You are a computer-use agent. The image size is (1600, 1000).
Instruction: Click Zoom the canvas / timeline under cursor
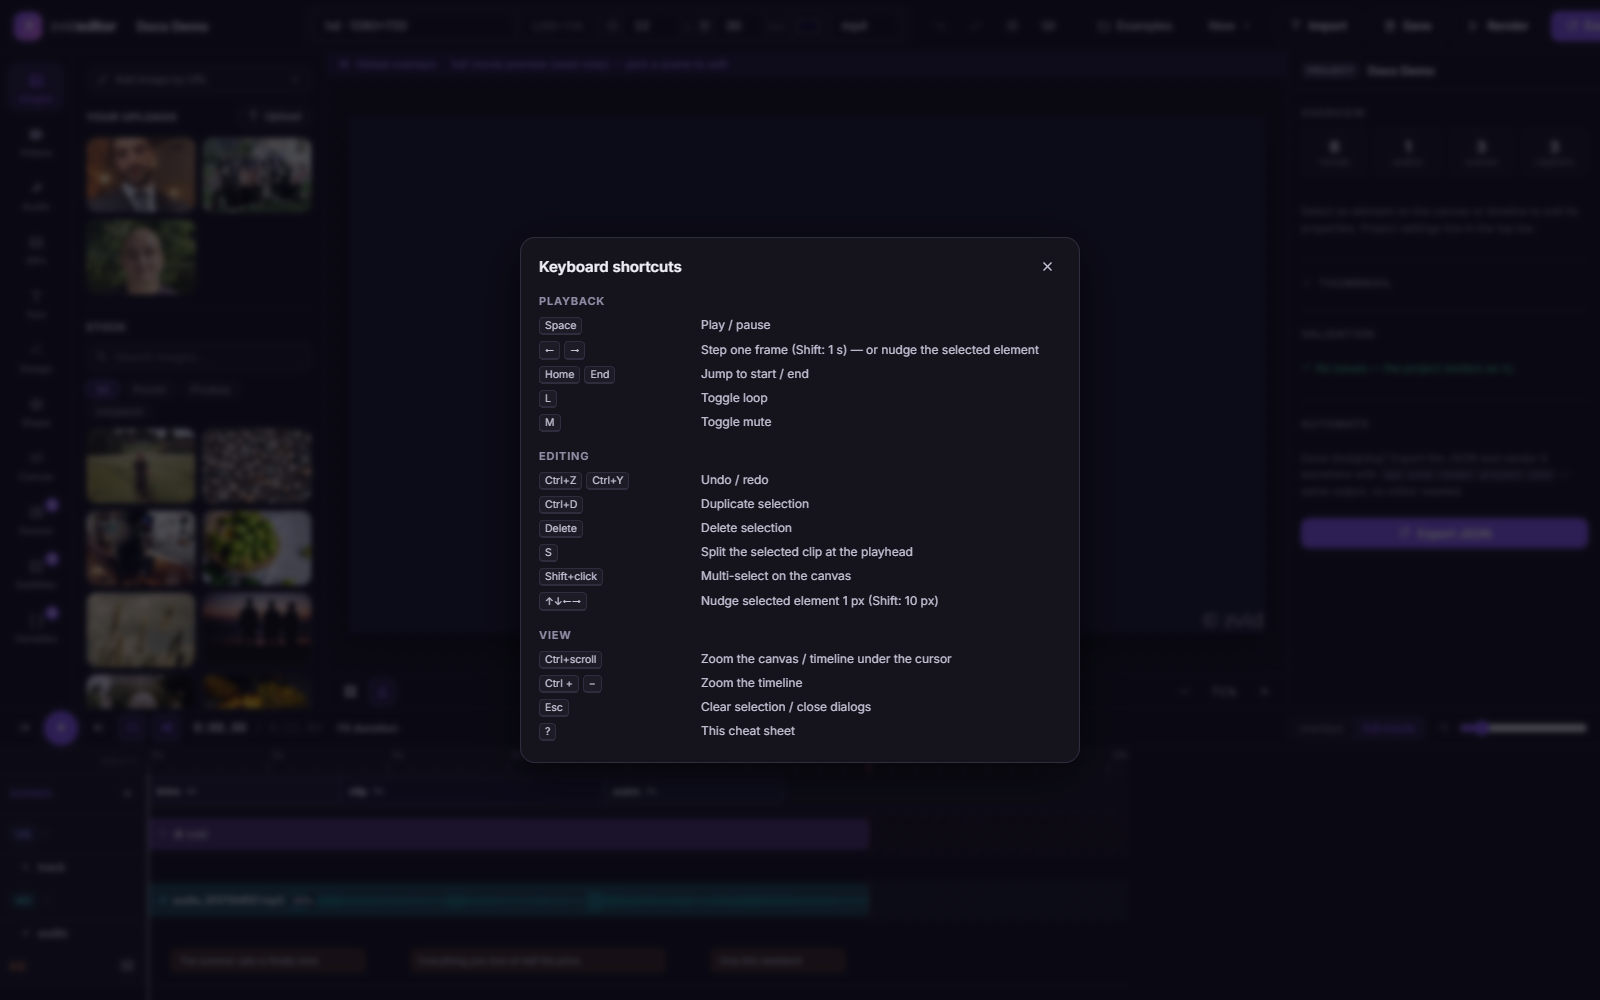point(826,659)
